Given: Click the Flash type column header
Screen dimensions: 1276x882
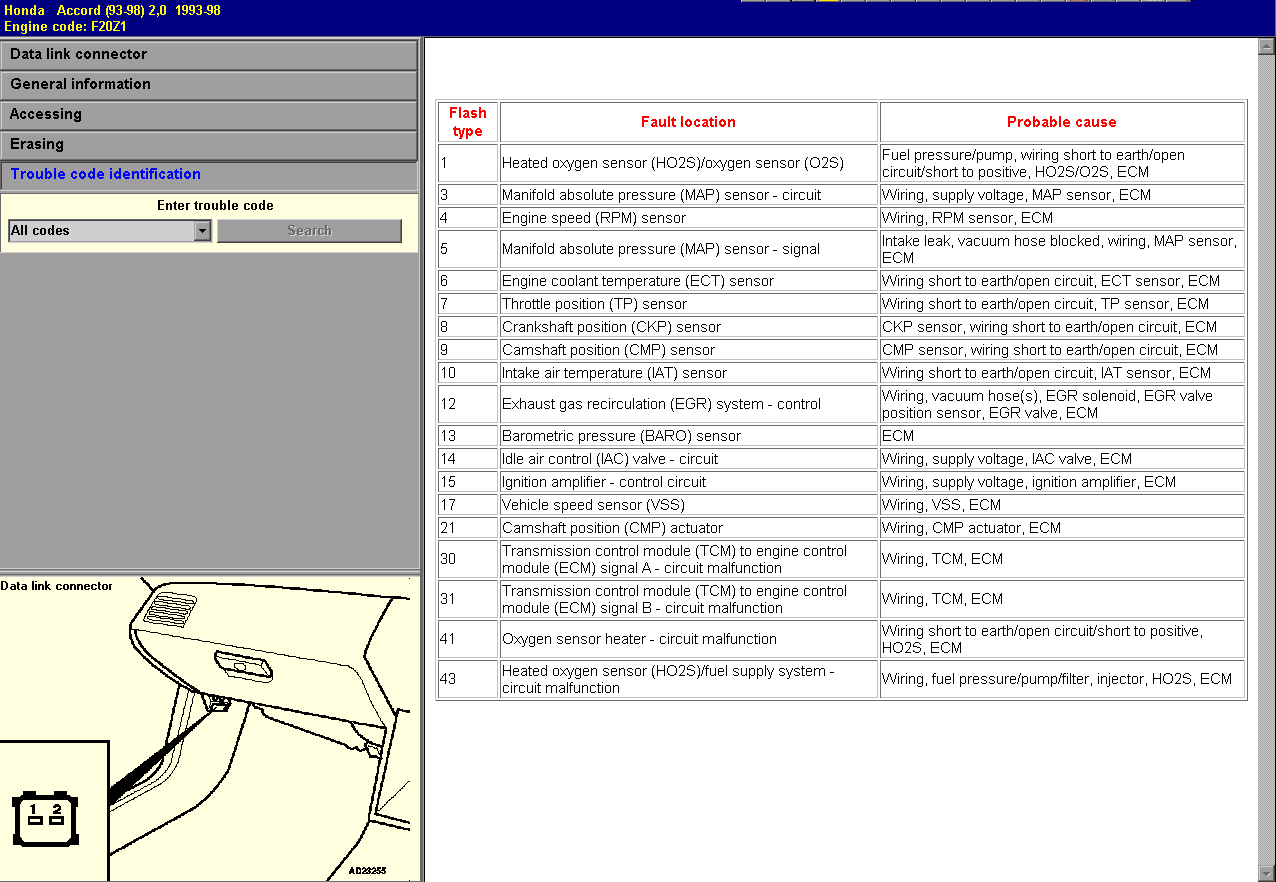Looking at the screenshot, I should [467, 122].
